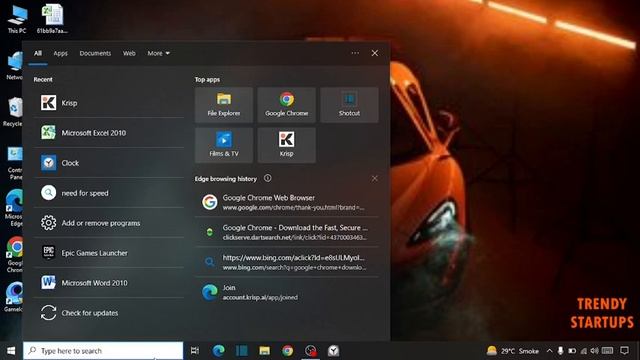Screen dimensions: 640x360
Task: Open Check for updates setting
Action: click(109, 313)
